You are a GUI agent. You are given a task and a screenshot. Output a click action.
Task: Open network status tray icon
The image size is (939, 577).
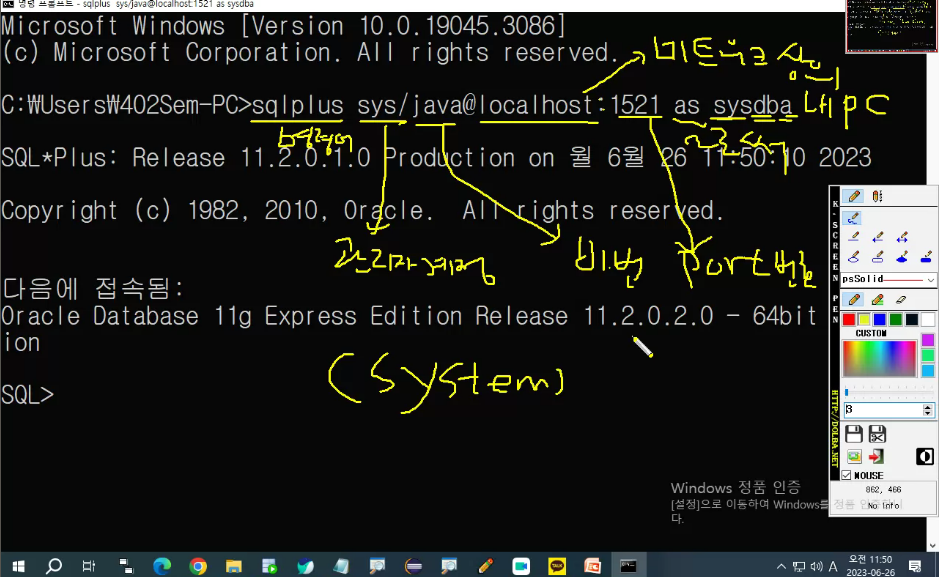(799, 566)
